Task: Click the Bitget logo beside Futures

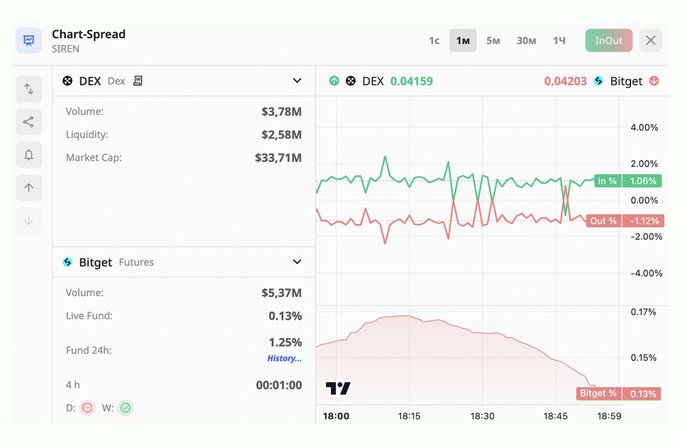Action: click(67, 262)
